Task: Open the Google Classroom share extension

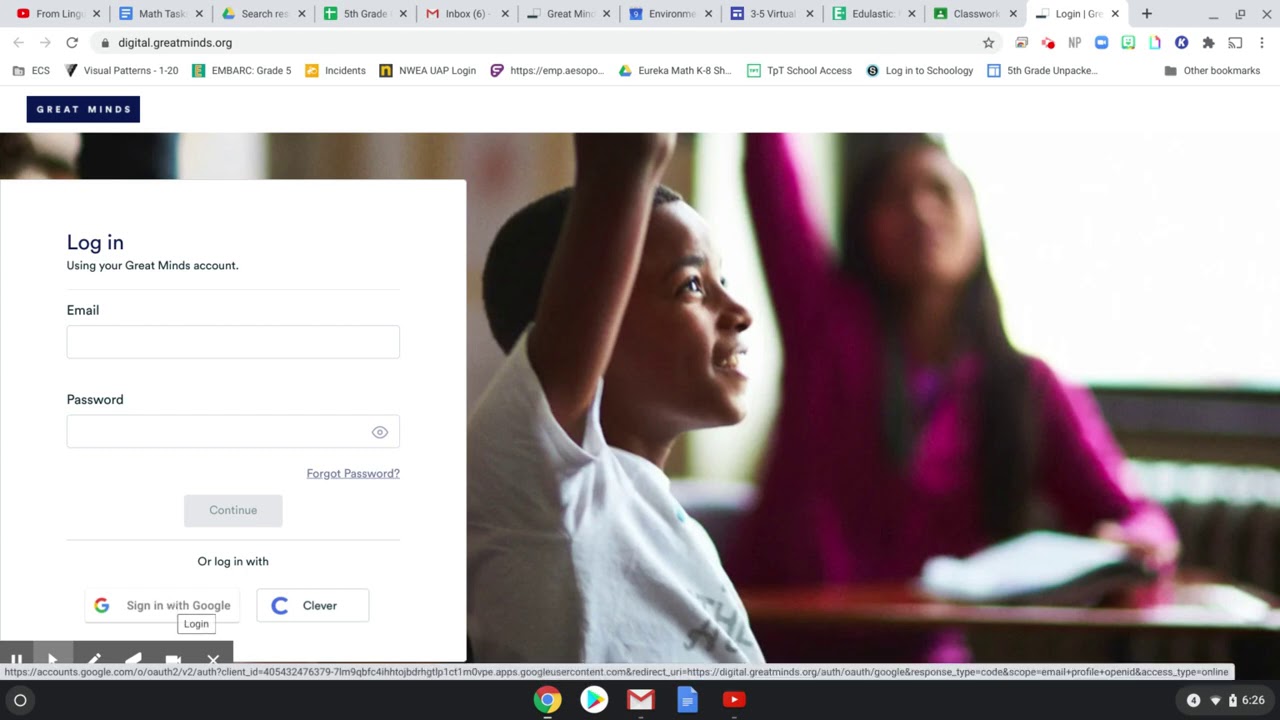Action: click(1021, 43)
